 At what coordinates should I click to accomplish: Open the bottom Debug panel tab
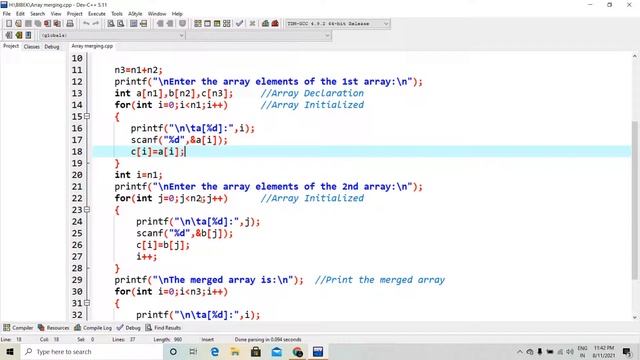(129, 328)
